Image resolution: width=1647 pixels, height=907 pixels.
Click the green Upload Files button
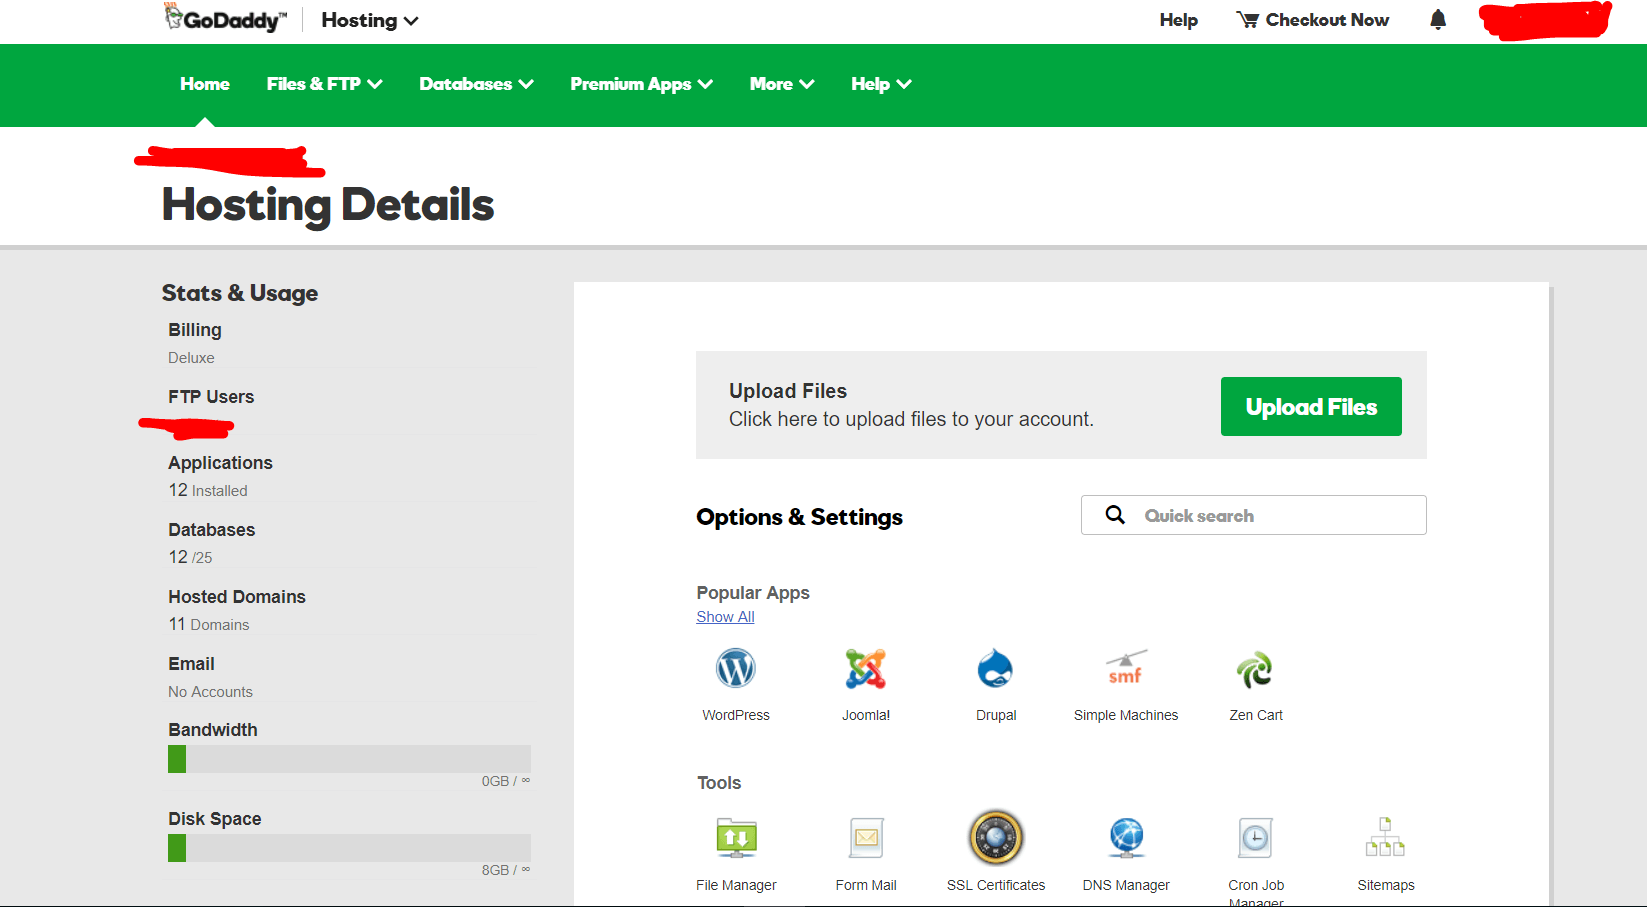[1311, 406]
